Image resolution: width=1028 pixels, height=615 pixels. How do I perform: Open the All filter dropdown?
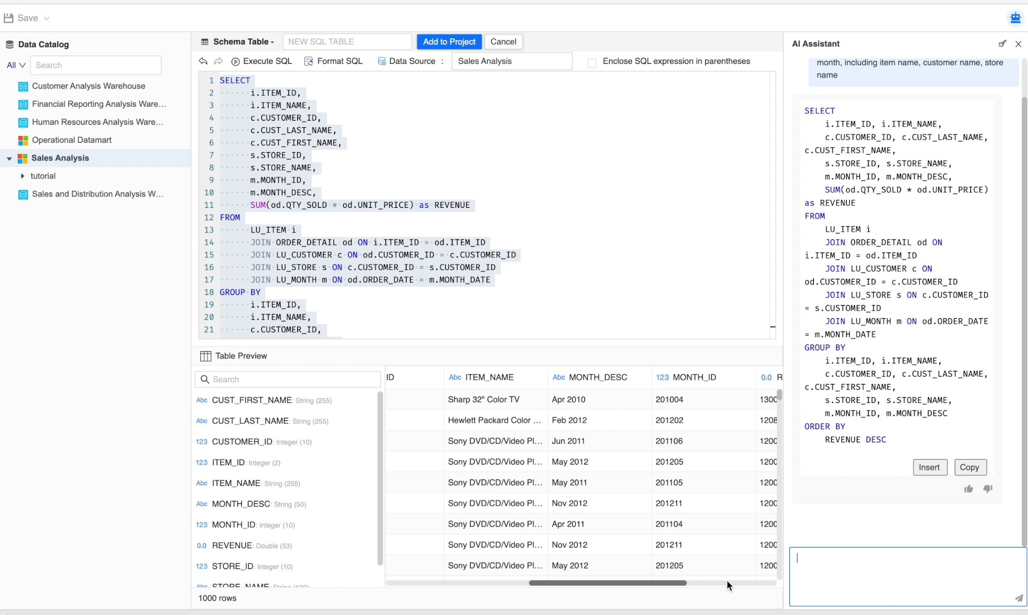coord(16,65)
